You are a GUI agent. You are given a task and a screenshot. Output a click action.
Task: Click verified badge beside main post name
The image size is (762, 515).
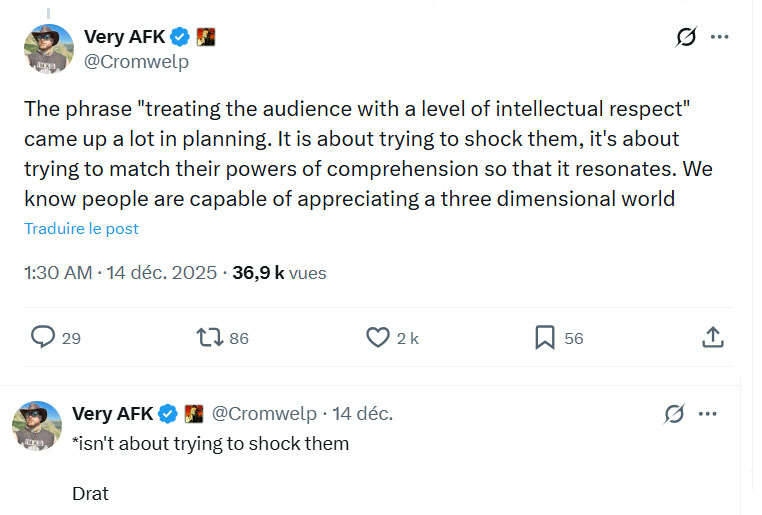tap(179, 37)
